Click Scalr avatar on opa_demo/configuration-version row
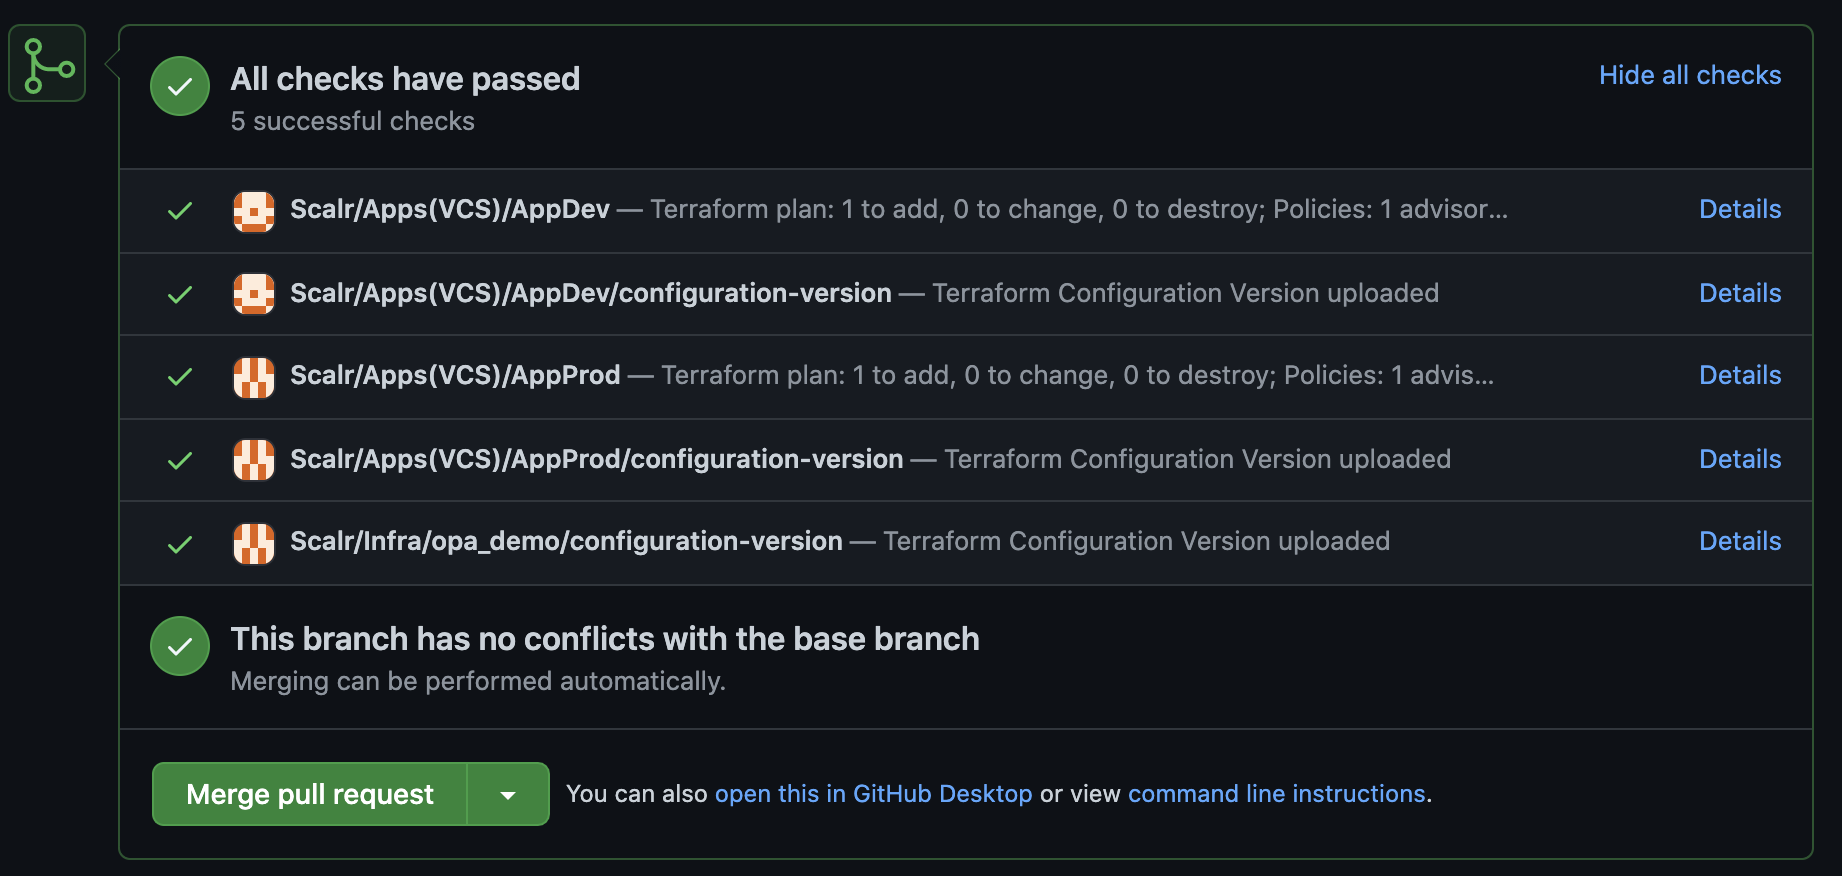This screenshot has height=876, width=1842. click(254, 543)
